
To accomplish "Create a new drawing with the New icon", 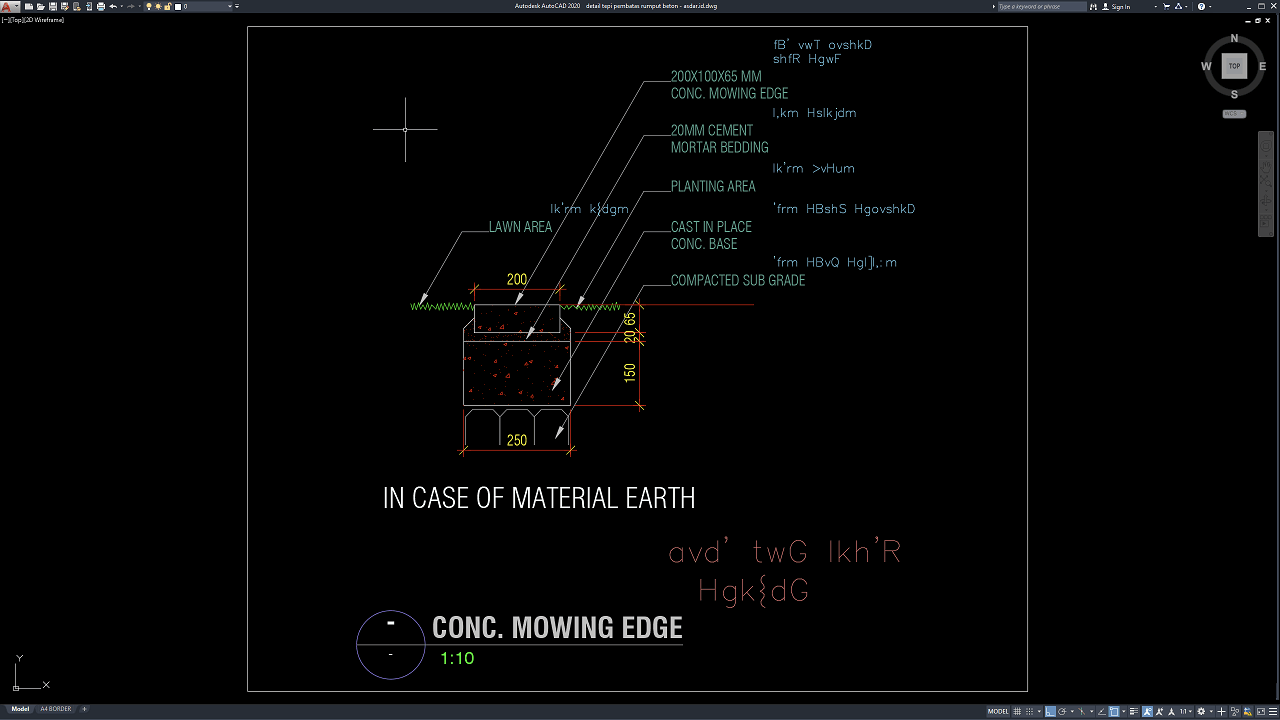I will pos(29,6).
